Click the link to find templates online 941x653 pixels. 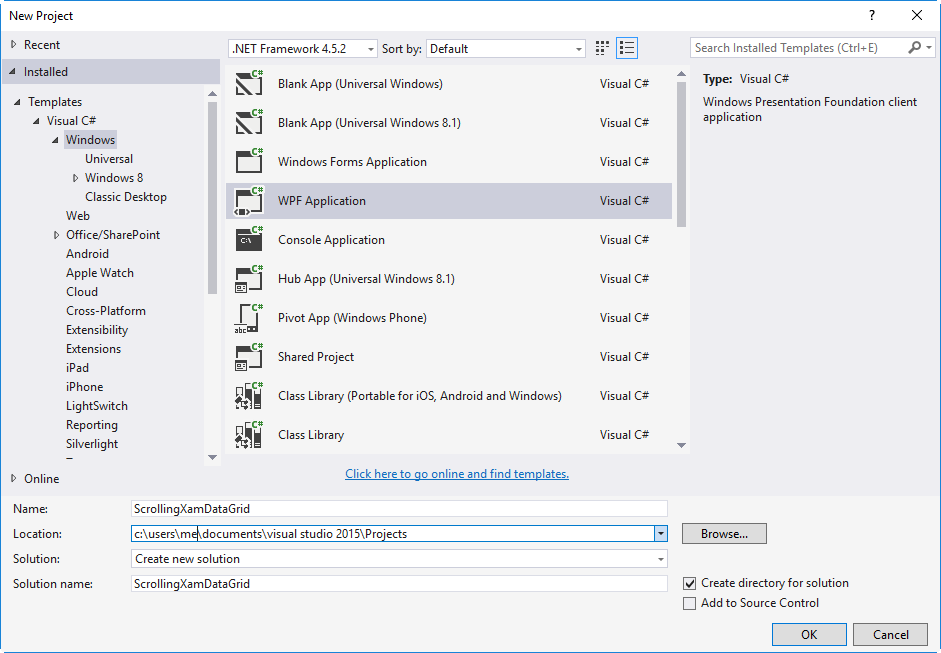pos(456,474)
